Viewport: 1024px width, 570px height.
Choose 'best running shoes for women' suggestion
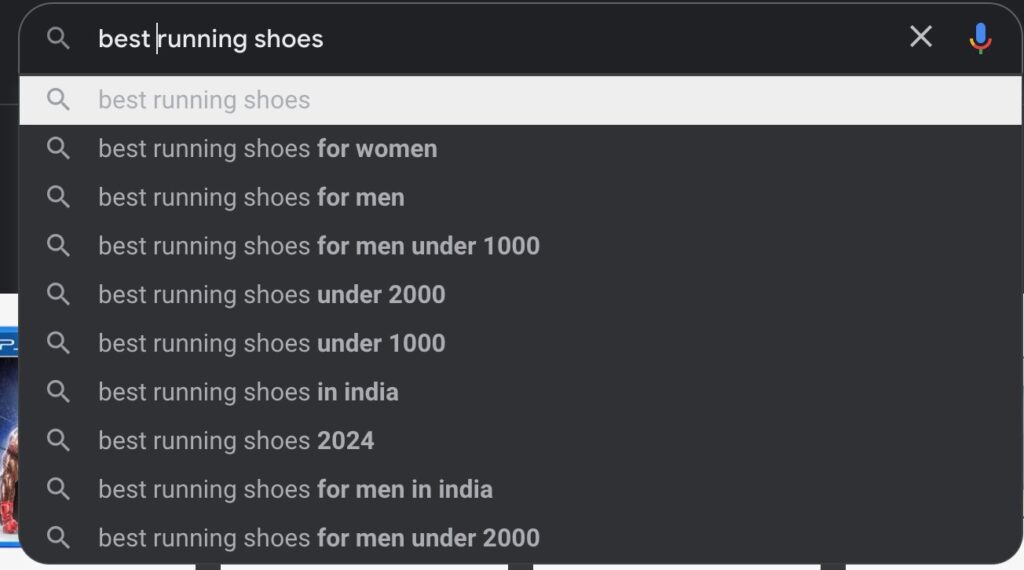520,149
